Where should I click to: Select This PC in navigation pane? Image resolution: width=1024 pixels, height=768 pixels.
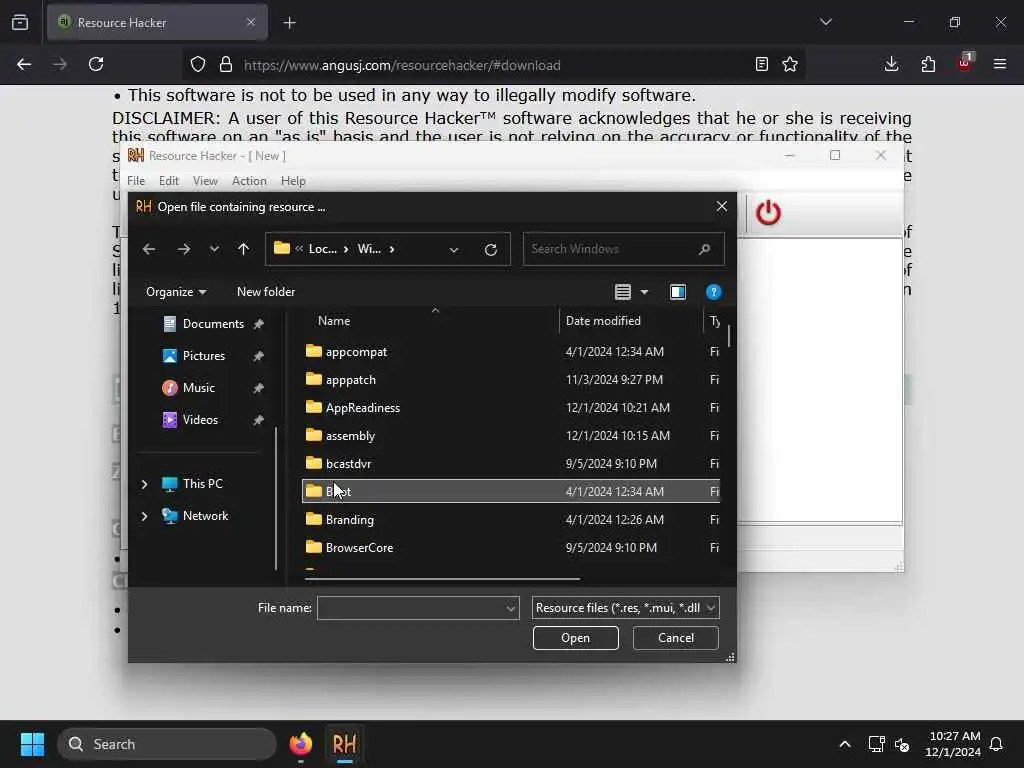tap(202, 484)
